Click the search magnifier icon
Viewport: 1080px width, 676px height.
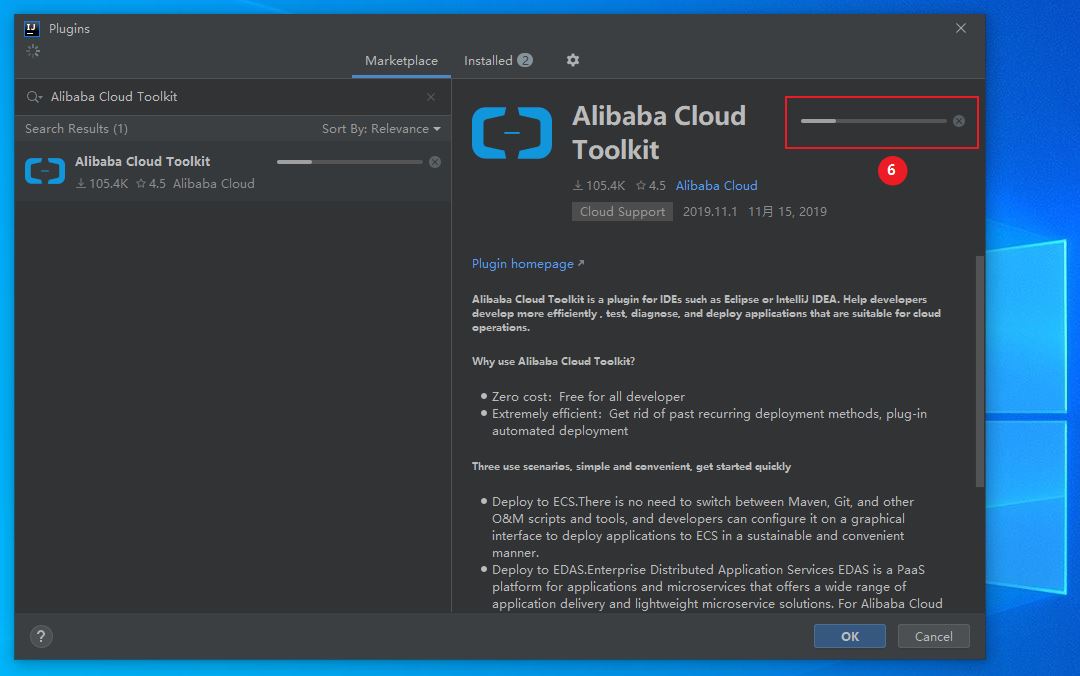[34, 97]
